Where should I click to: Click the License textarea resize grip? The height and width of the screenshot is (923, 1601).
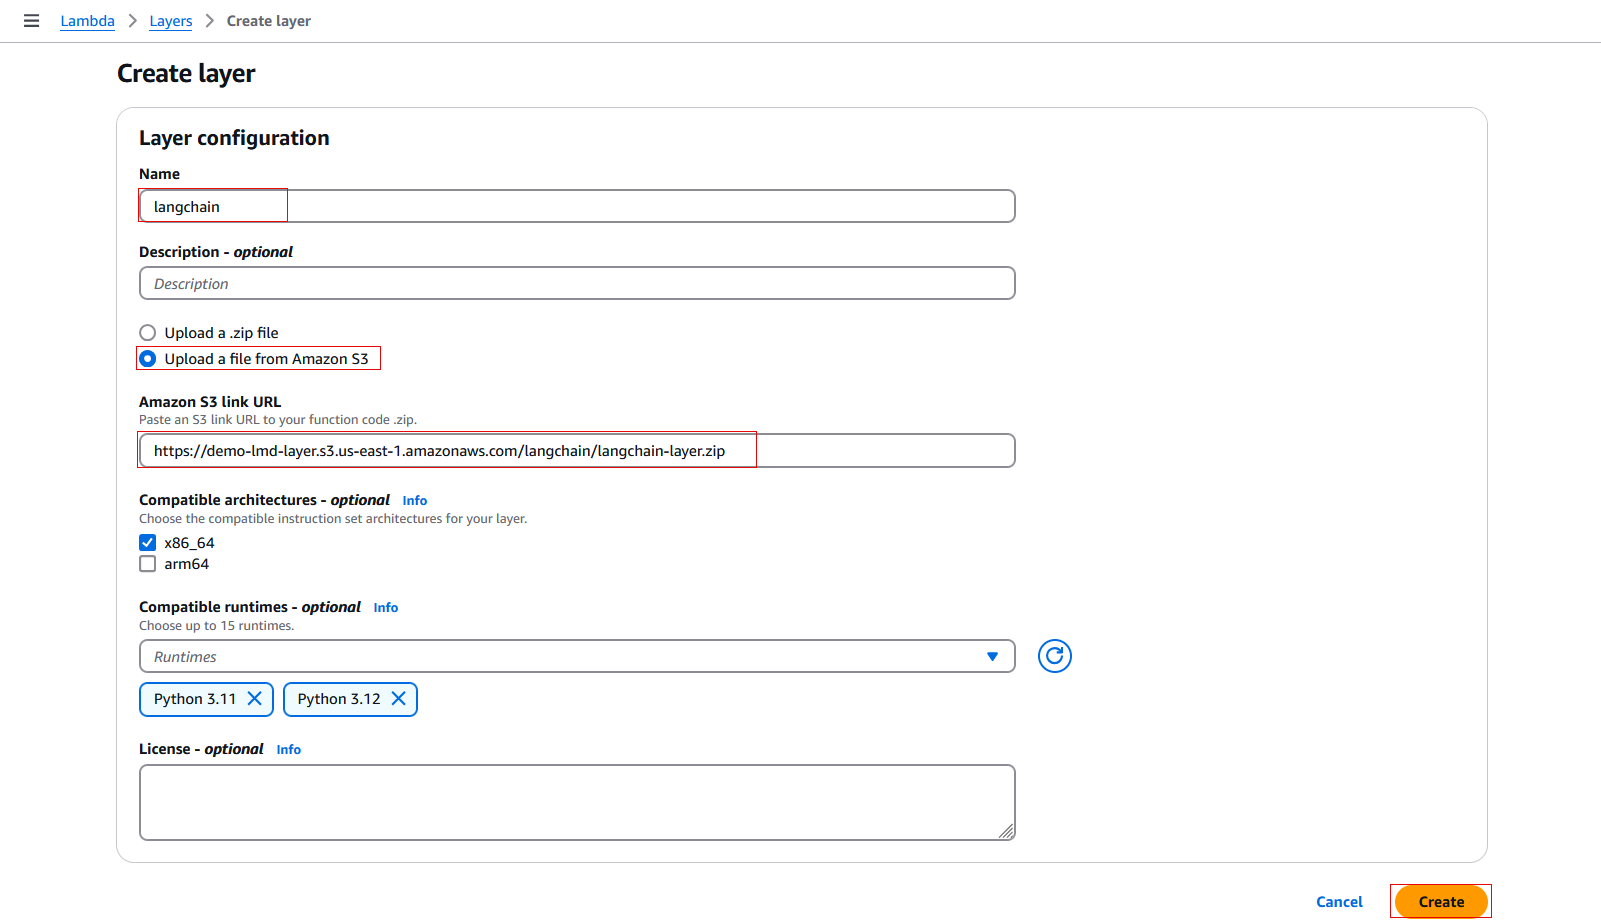click(x=1007, y=833)
